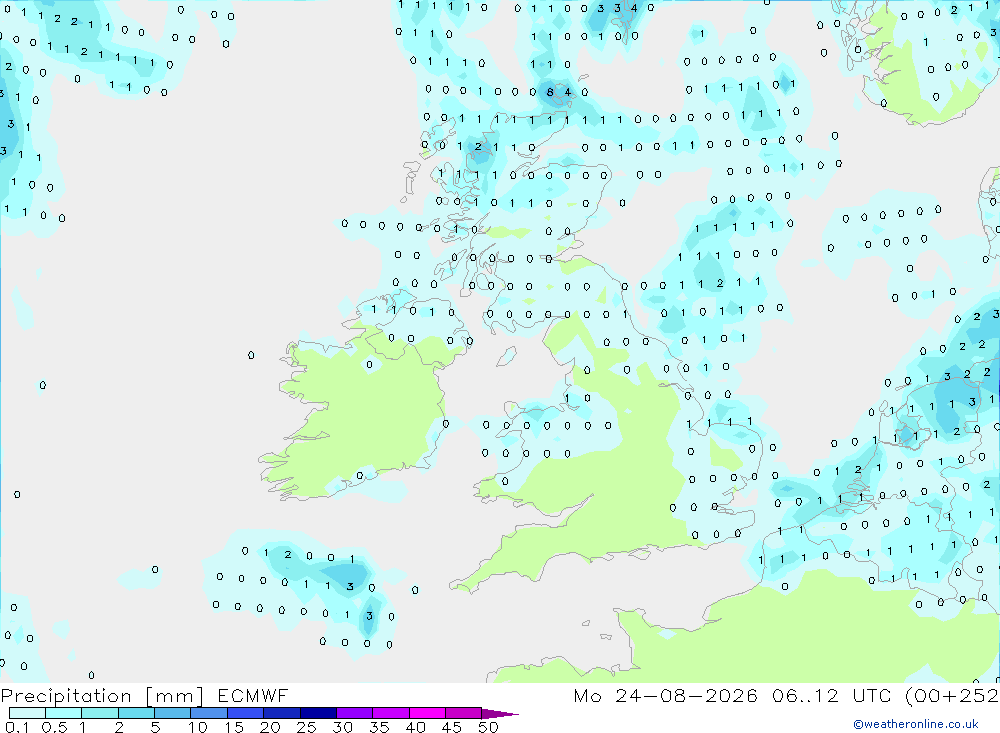Open the weatheronline.co.uk copyright link
The height and width of the screenshot is (733, 1000).
(916, 724)
